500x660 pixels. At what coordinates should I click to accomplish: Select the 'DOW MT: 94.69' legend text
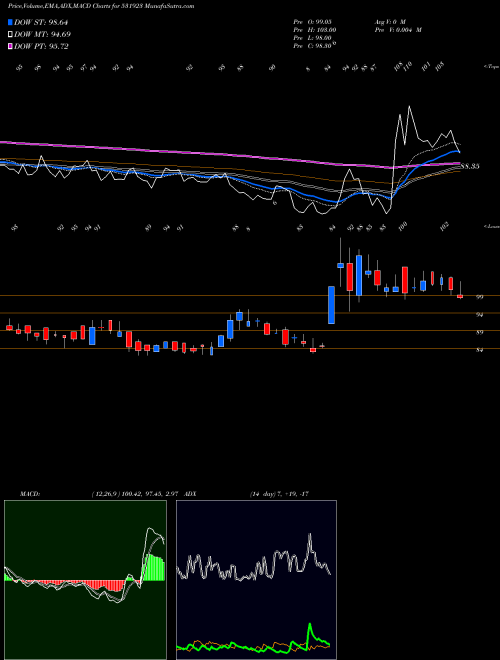click(x=42, y=35)
